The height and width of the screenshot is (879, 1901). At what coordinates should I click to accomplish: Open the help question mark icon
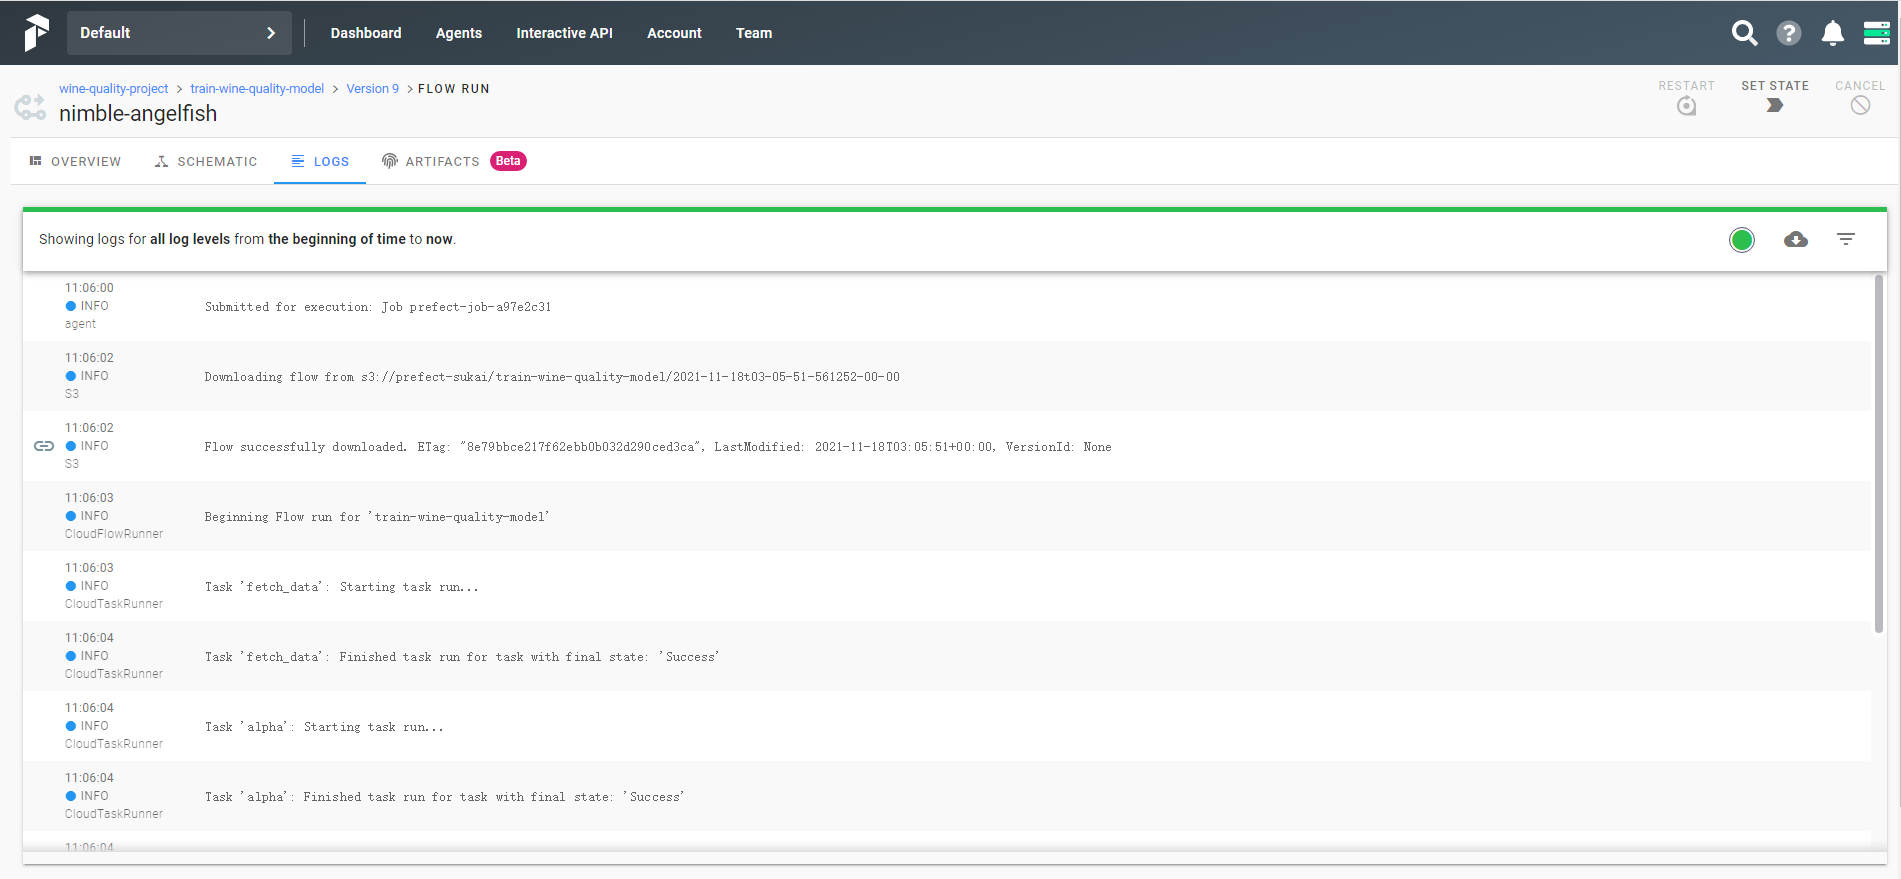(1789, 33)
